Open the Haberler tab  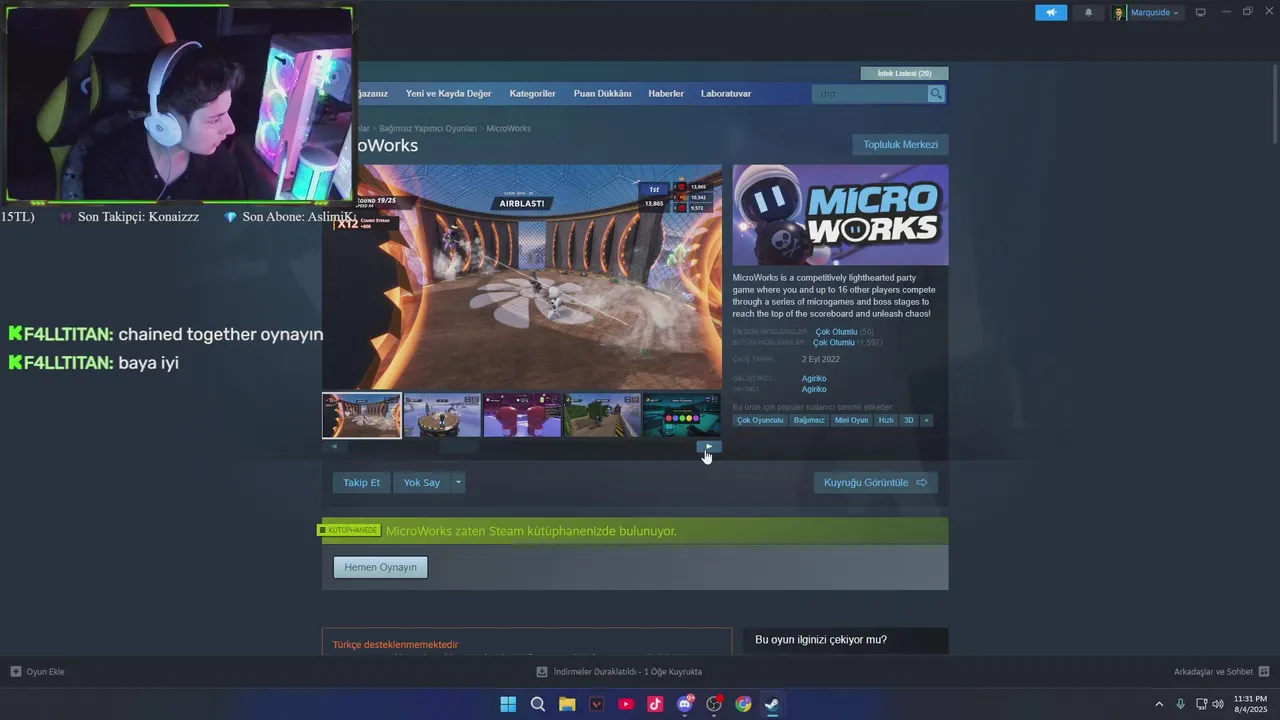pyautogui.click(x=666, y=93)
